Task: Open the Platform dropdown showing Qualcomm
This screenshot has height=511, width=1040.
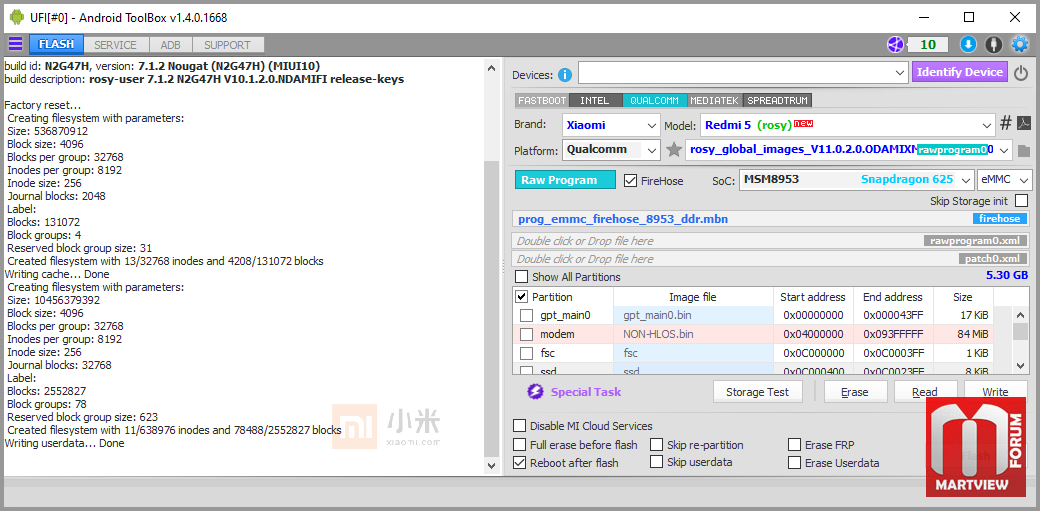Action: [611, 149]
